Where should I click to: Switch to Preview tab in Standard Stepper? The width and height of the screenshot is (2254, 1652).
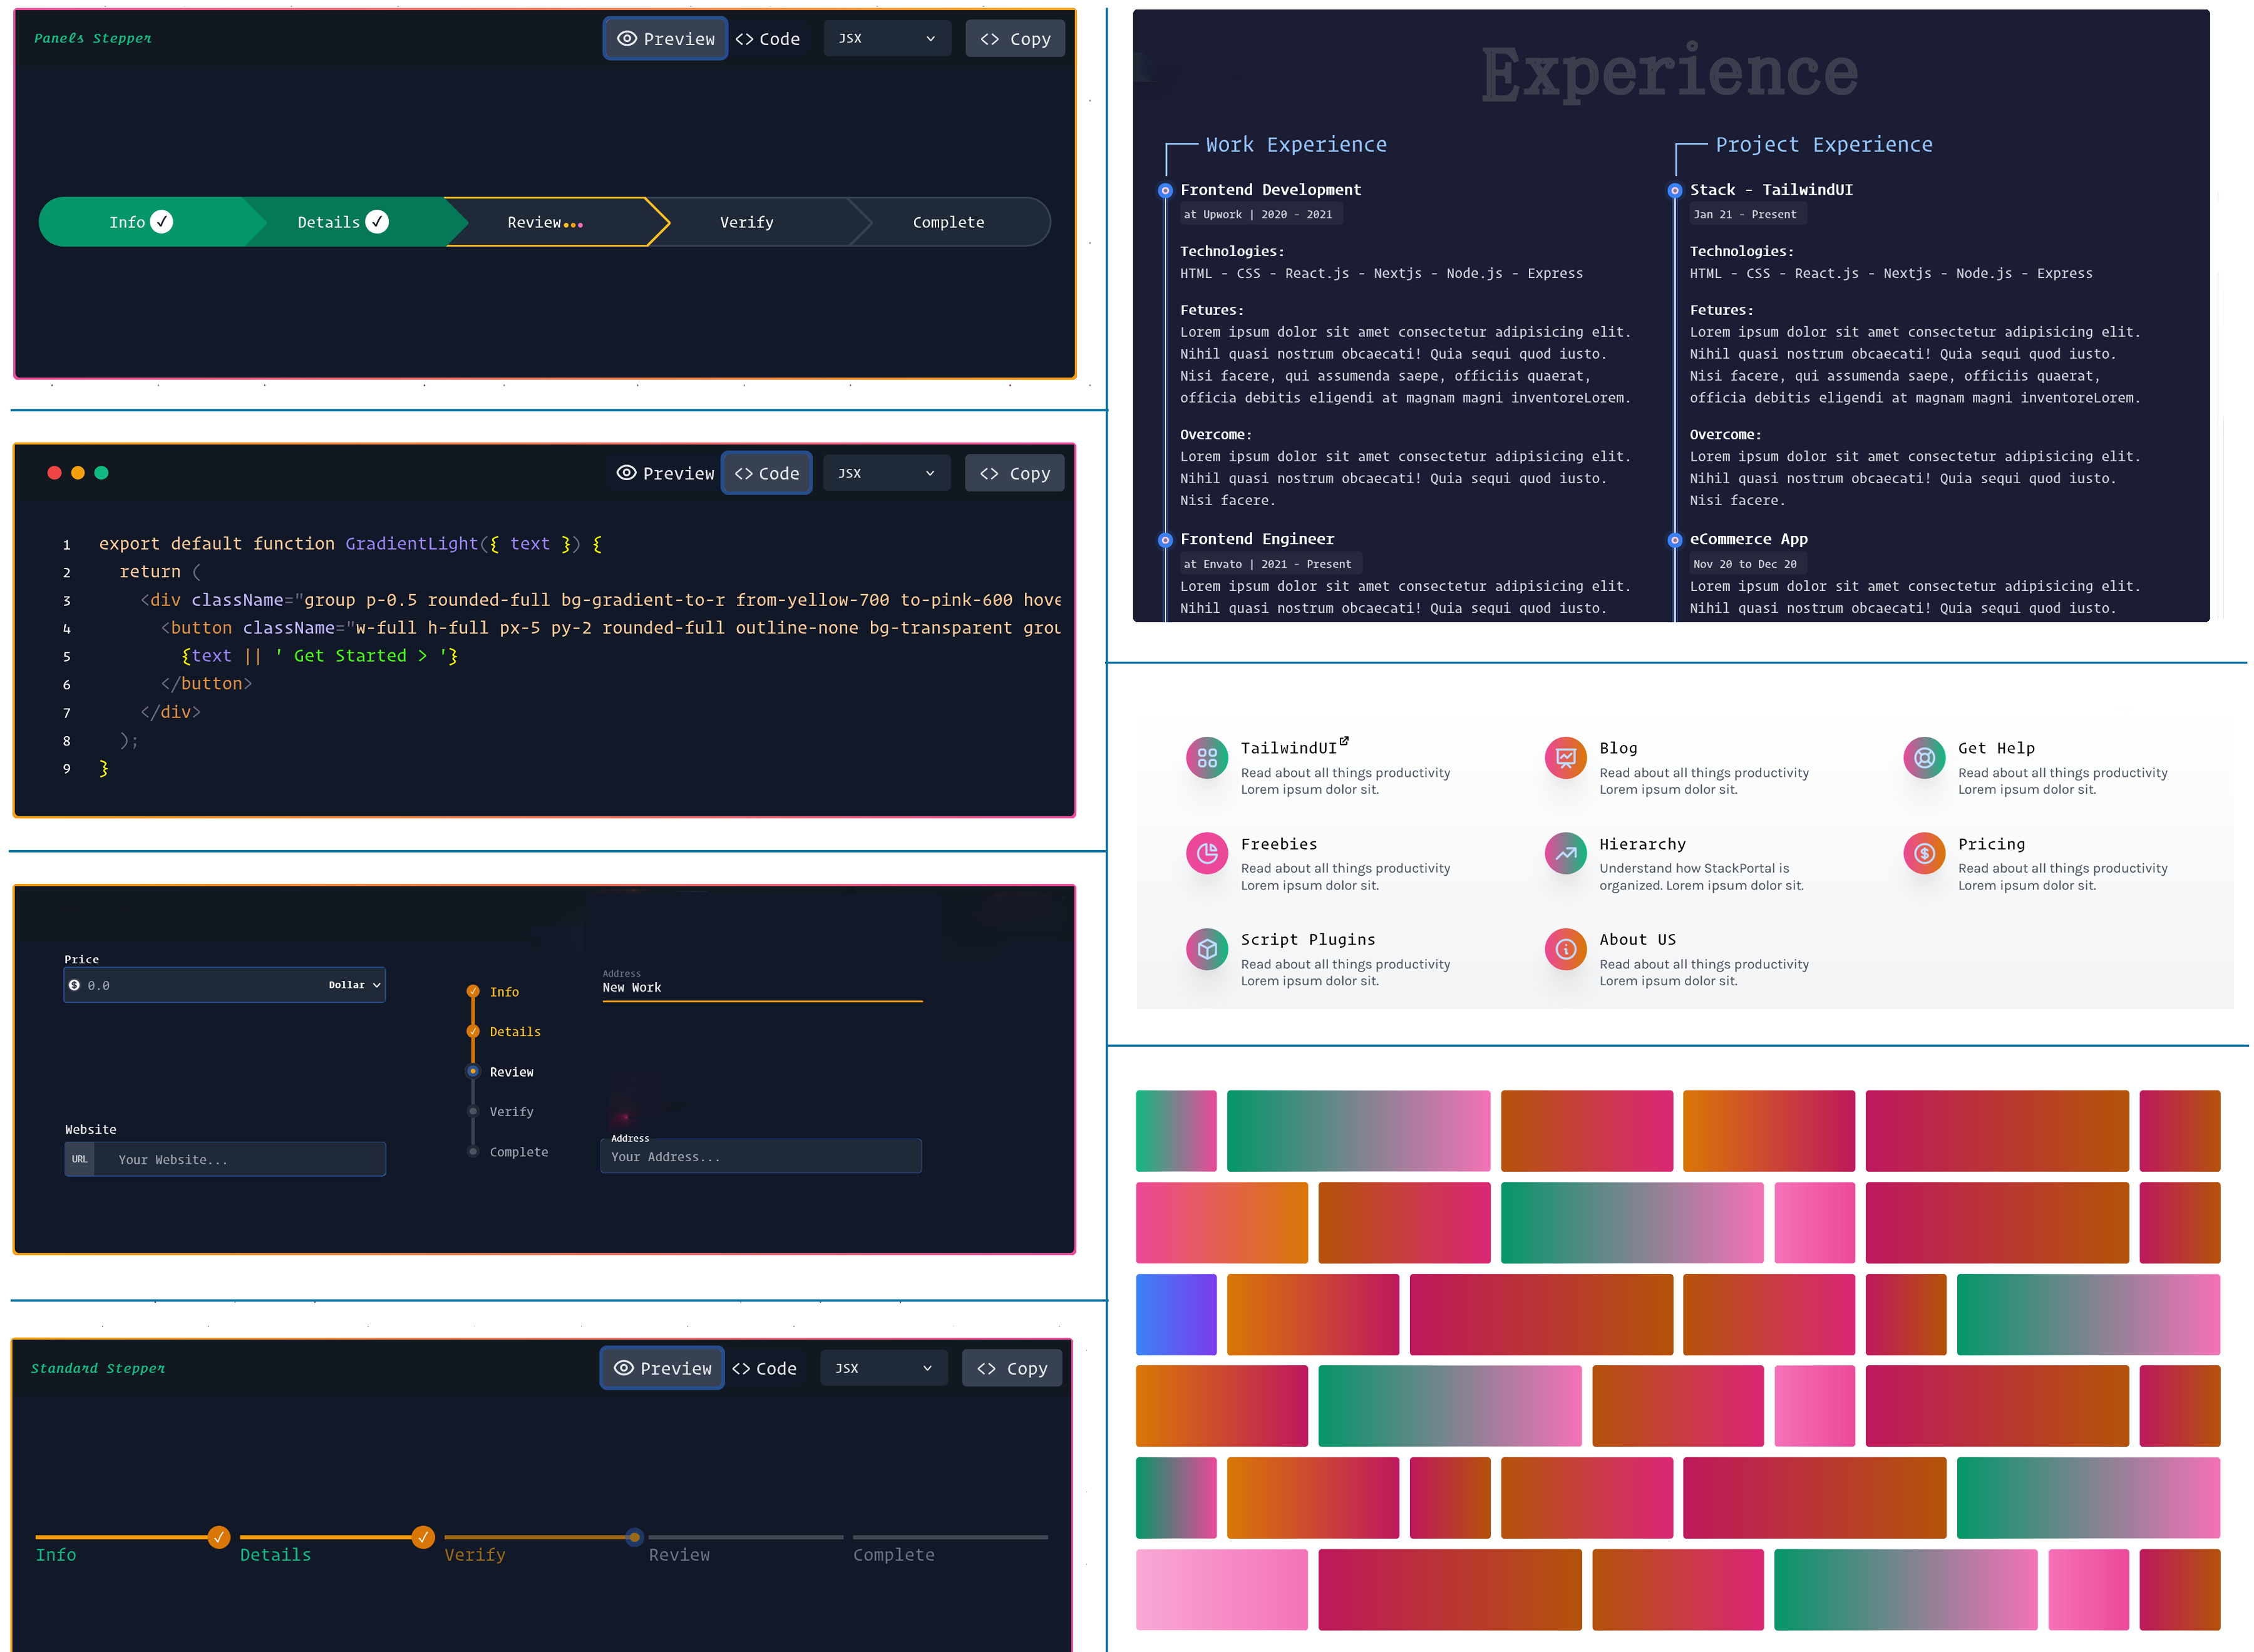click(662, 1368)
